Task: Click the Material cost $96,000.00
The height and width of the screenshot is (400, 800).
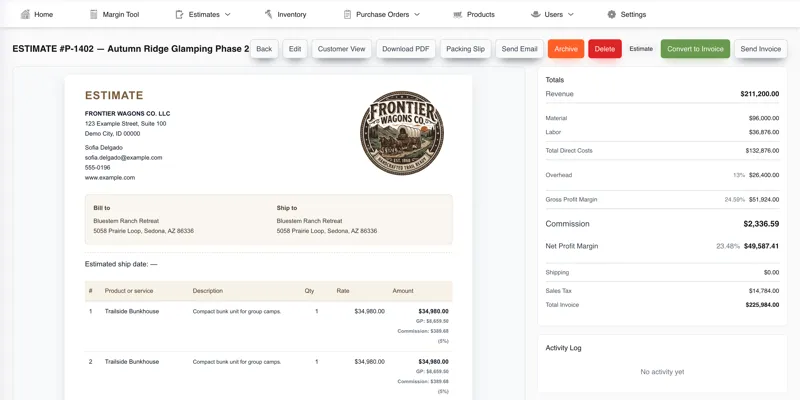Action: 764,118
